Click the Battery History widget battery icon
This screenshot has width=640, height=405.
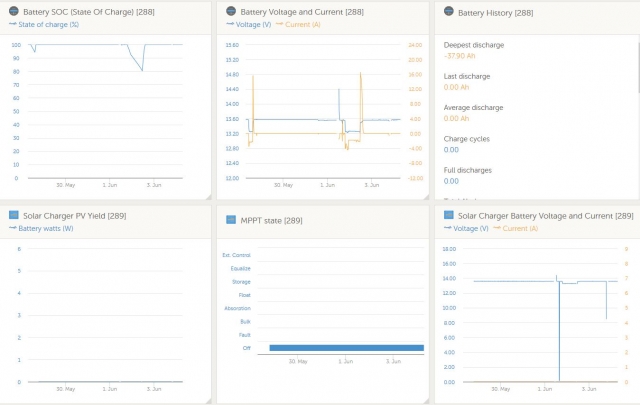tap(449, 11)
